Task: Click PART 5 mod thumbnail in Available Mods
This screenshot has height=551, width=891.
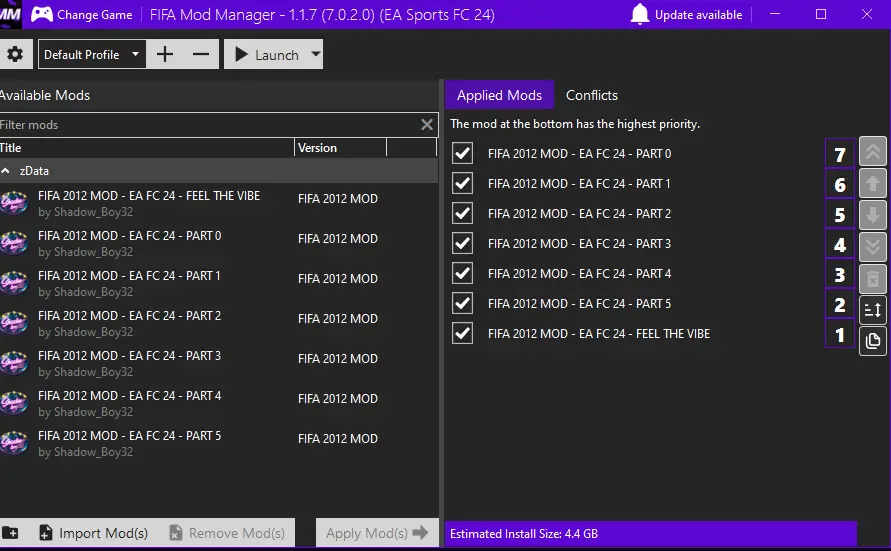Action: pyautogui.click(x=14, y=443)
